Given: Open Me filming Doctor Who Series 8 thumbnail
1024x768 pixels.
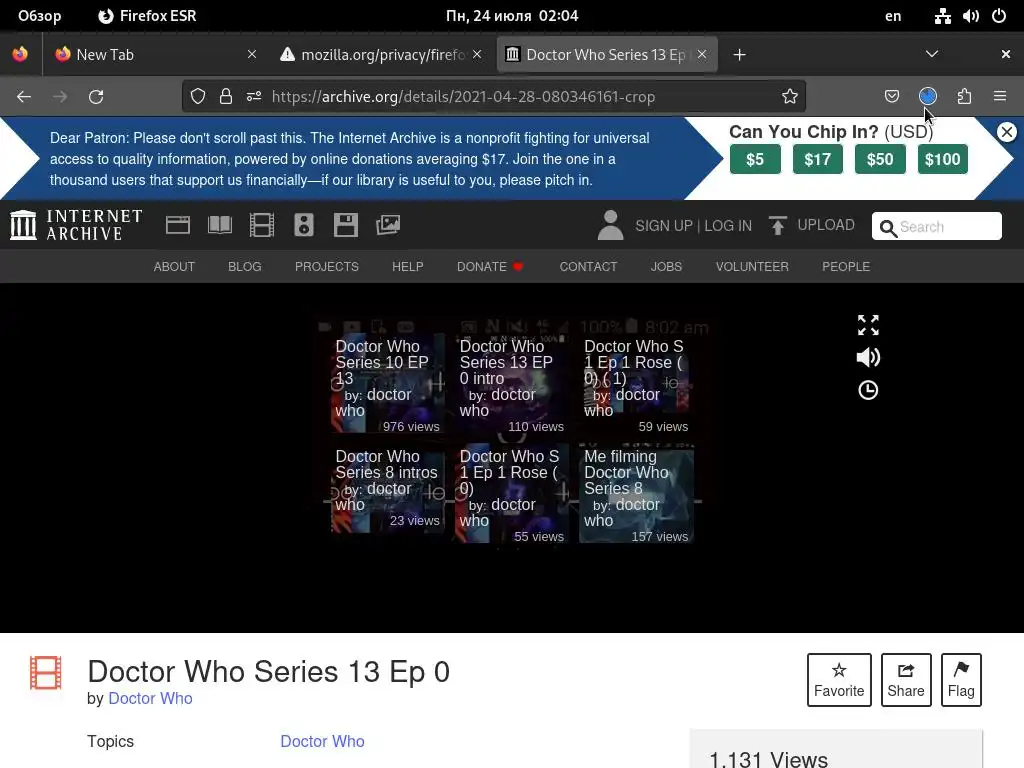Looking at the screenshot, I should tap(636, 494).
